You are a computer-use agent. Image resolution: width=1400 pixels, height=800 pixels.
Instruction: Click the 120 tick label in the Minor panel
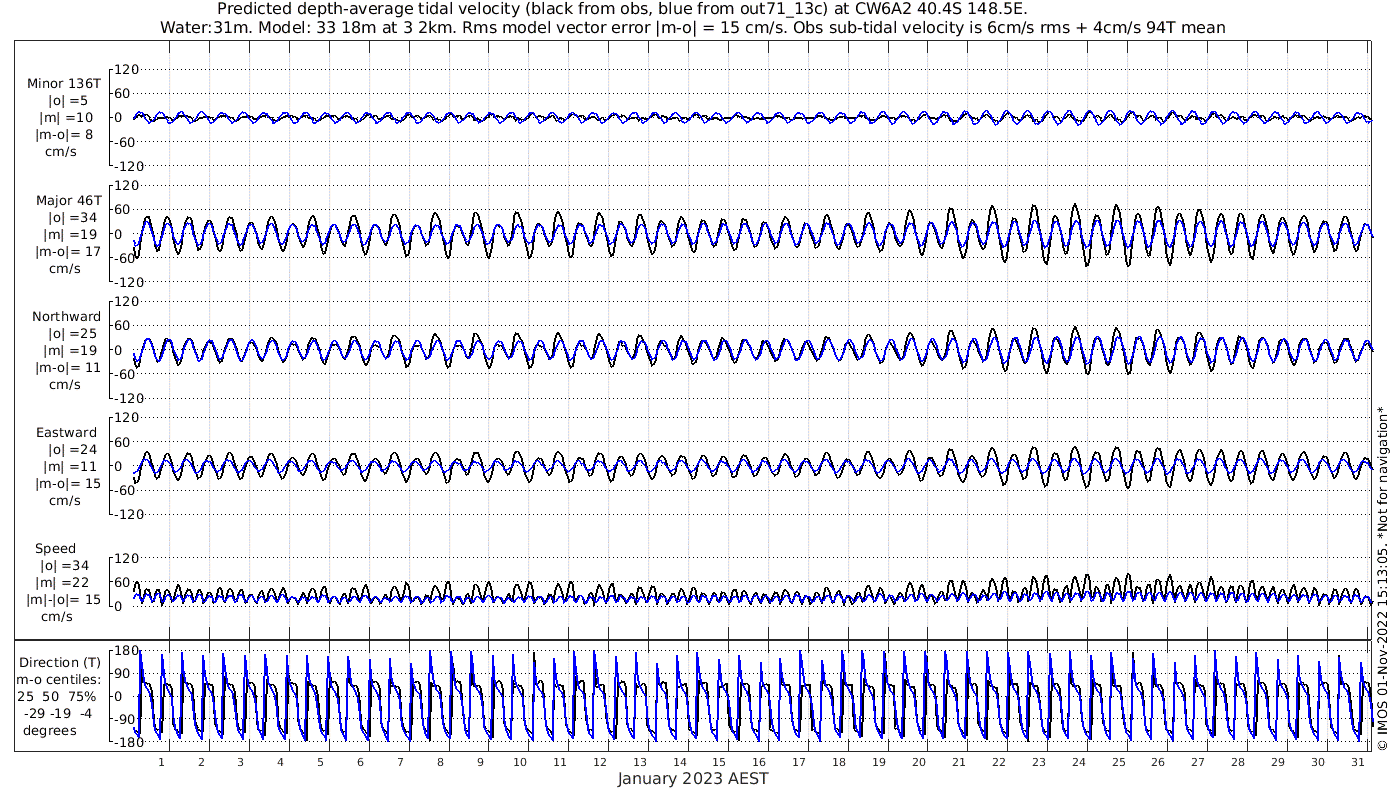click(x=127, y=69)
